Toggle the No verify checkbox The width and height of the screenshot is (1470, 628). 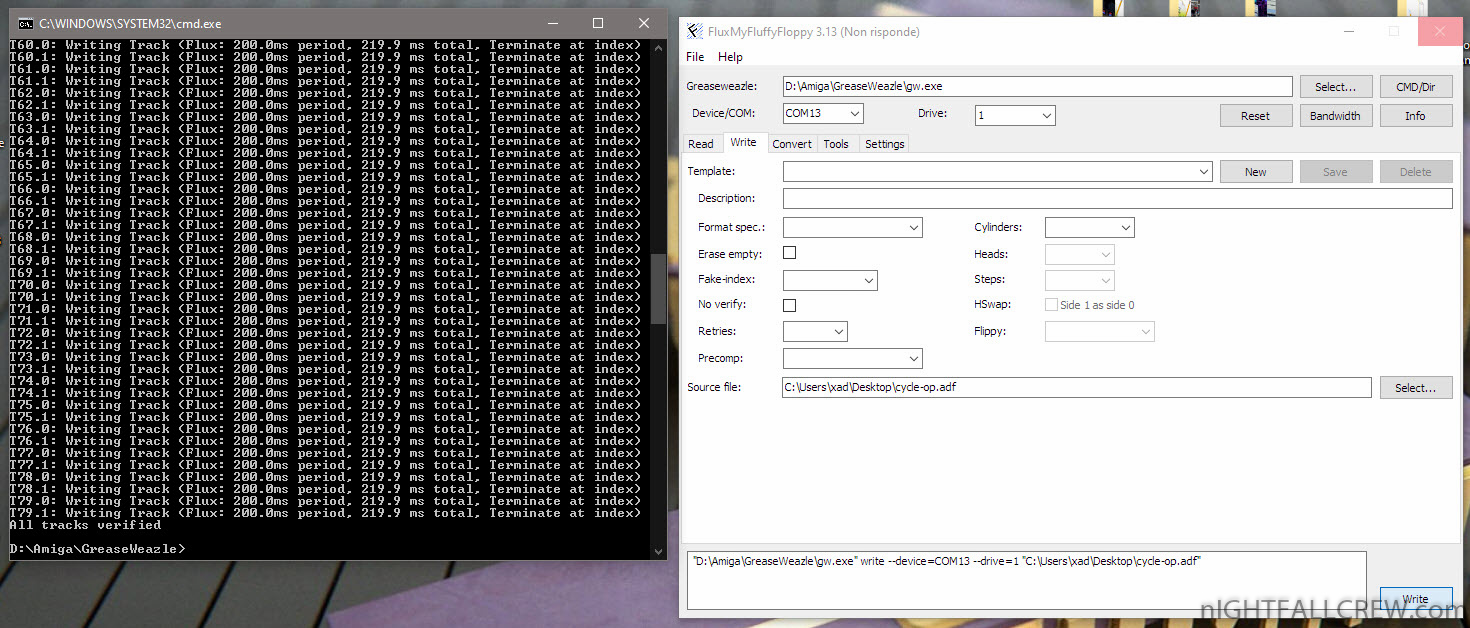coord(789,305)
